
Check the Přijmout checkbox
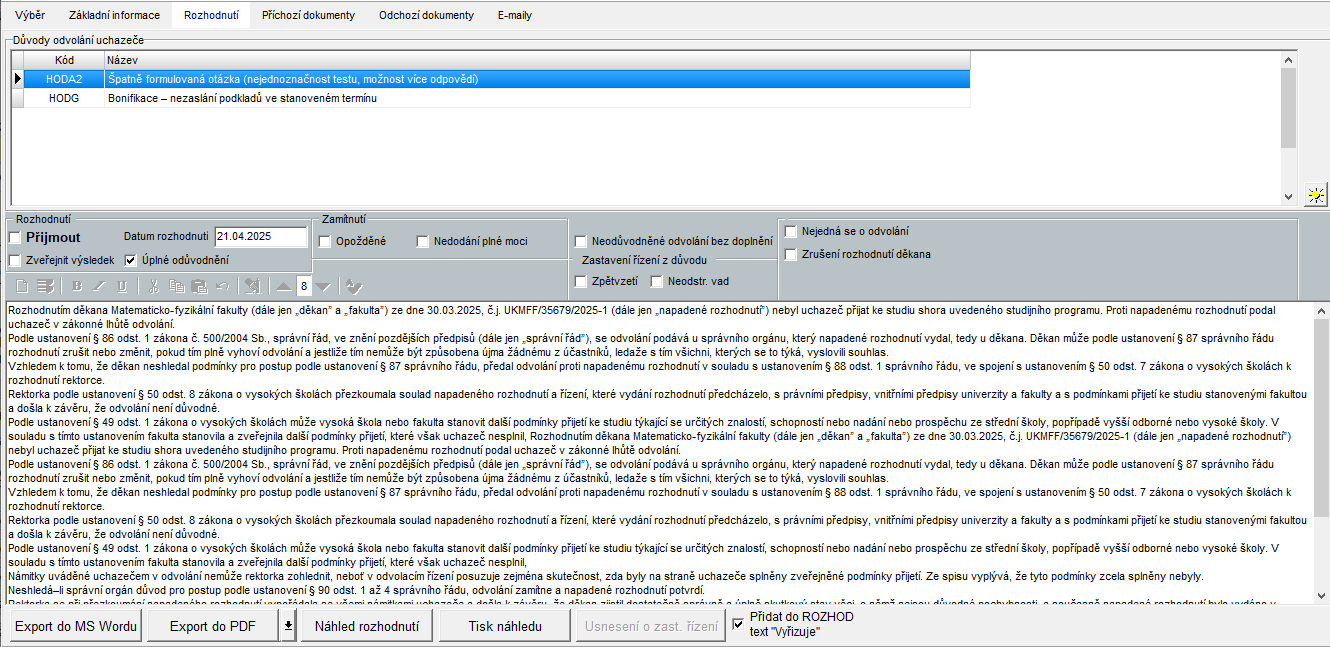(15, 238)
